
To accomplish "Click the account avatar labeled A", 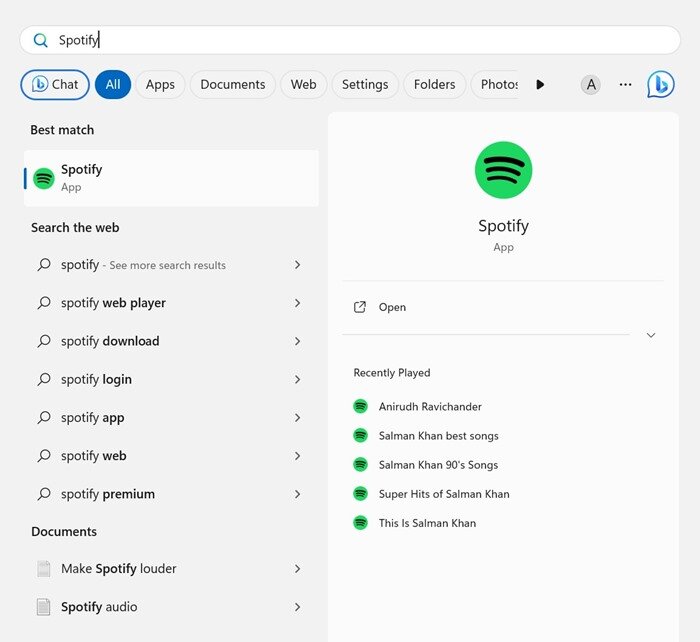I will [x=591, y=84].
